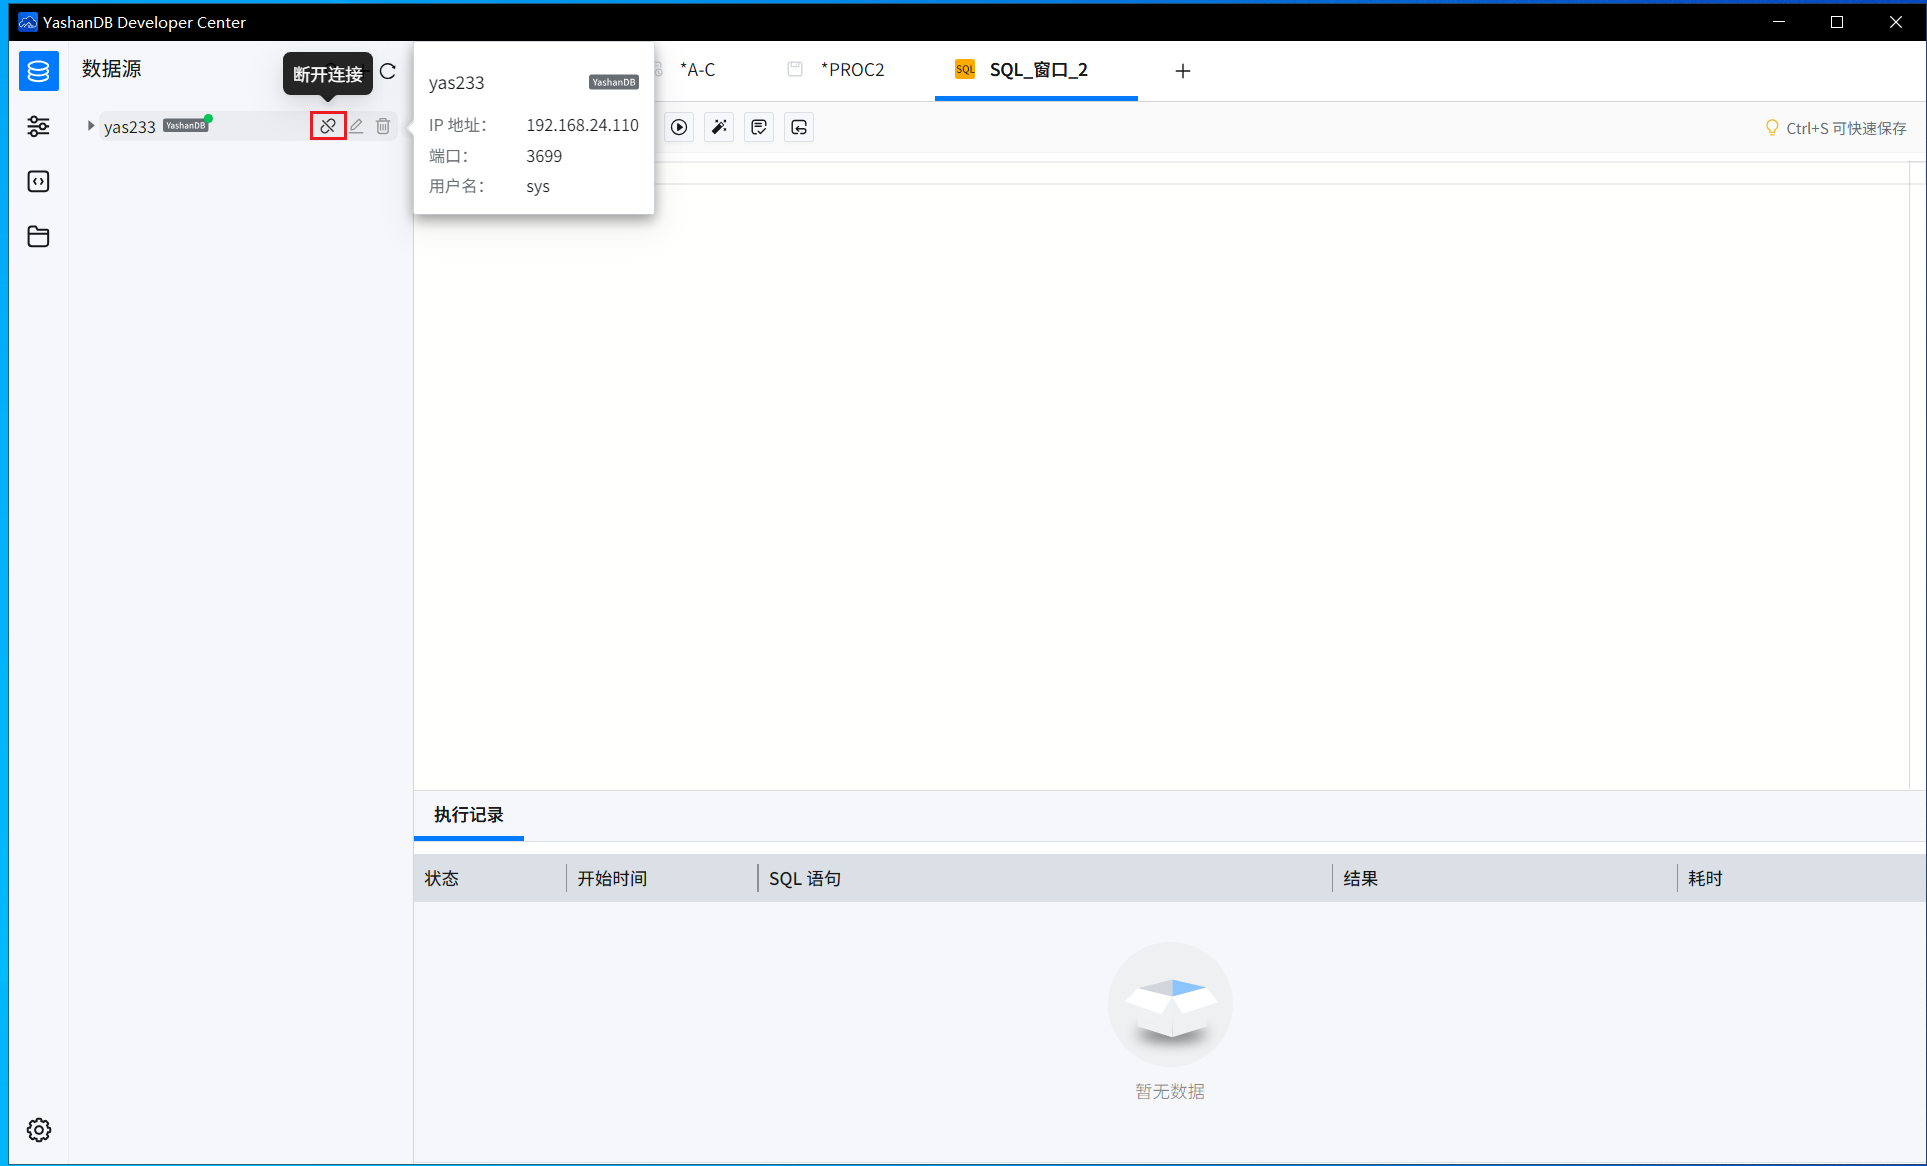Click the checklist toolbar icon
The height and width of the screenshot is (1166, 1927).
click(759, 127)
